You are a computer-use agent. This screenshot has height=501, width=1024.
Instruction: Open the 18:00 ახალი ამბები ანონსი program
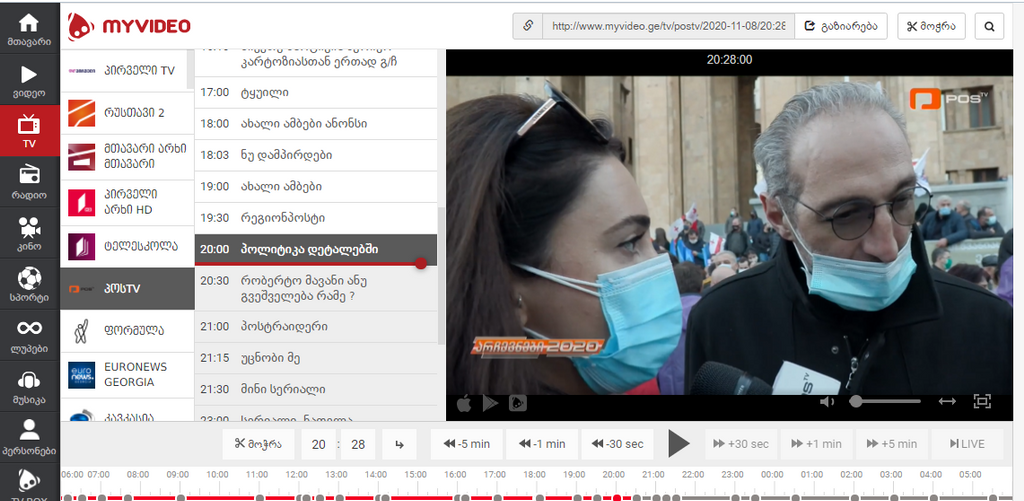pyautogui.click(x=316, y=124)
